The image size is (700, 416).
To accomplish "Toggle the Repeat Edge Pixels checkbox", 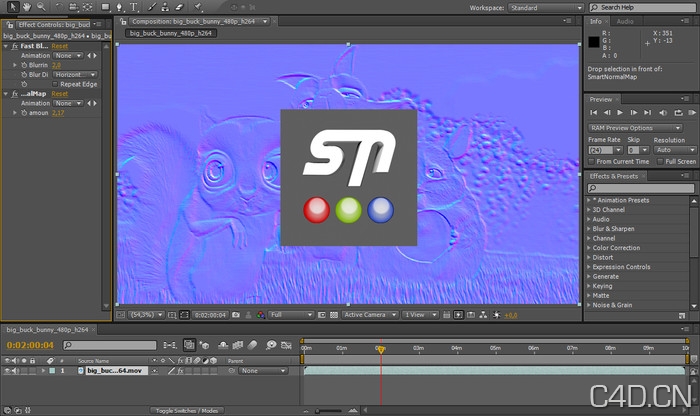I will point(55,84).
